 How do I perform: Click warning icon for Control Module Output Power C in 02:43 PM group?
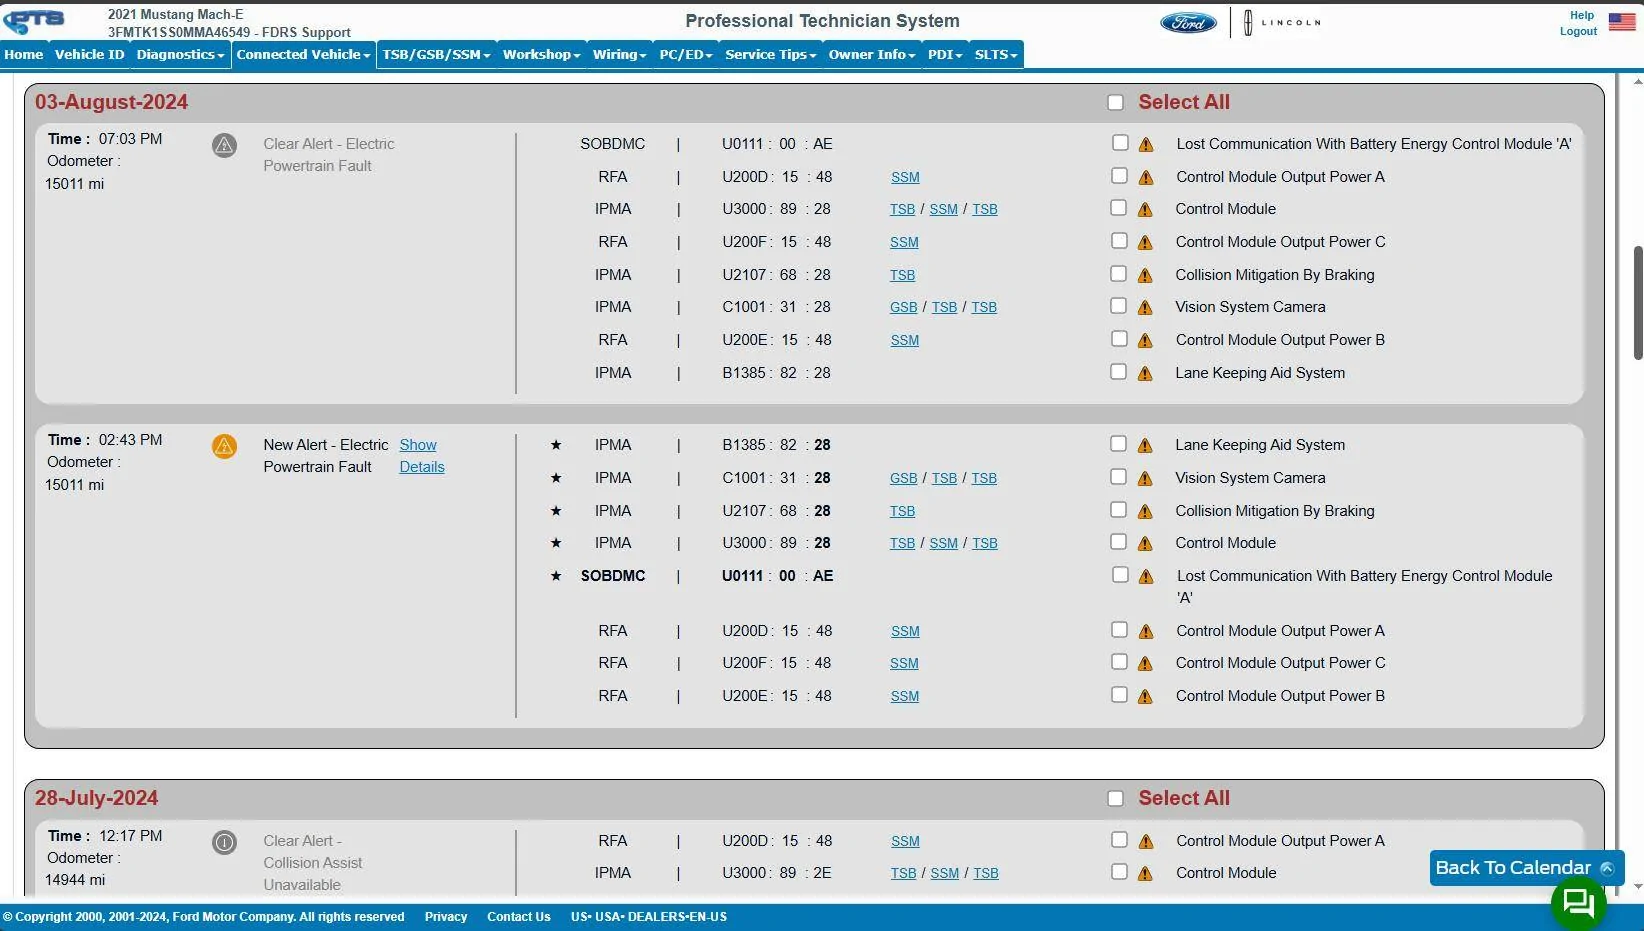pyautogui.click(x=1145, y=664)
